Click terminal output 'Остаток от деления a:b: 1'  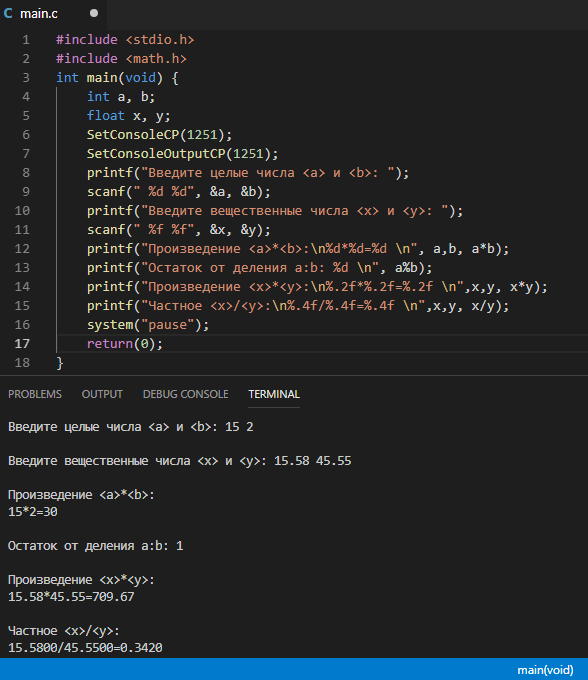coord(95,546)
